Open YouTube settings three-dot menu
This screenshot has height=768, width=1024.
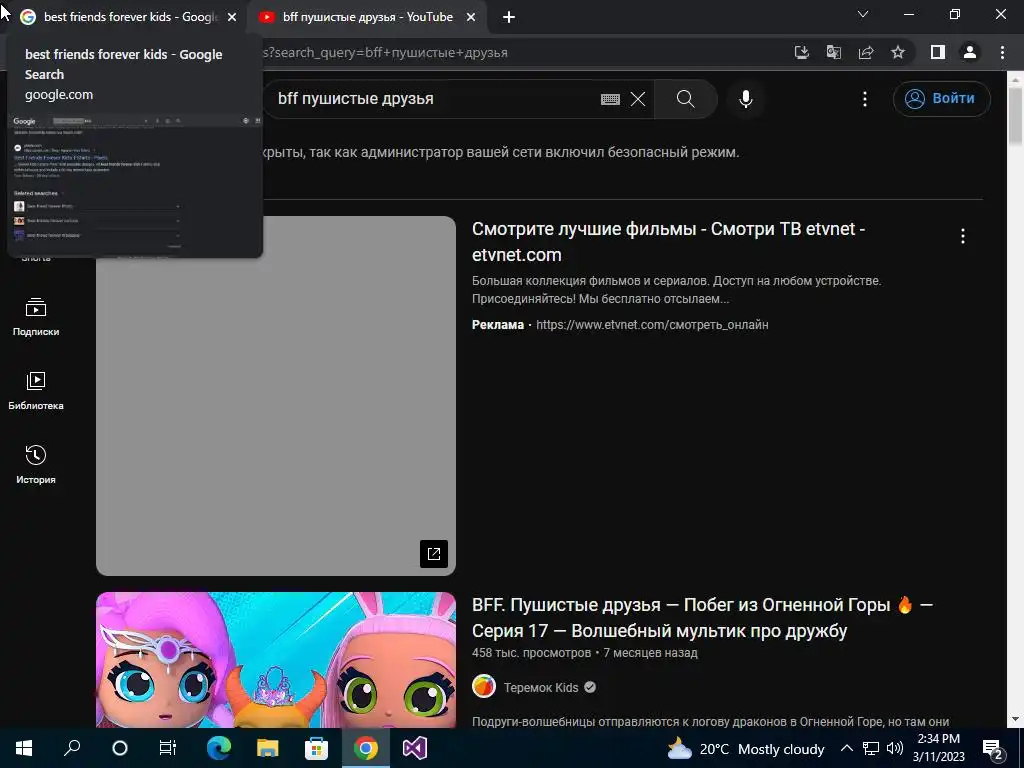(865, 99)
